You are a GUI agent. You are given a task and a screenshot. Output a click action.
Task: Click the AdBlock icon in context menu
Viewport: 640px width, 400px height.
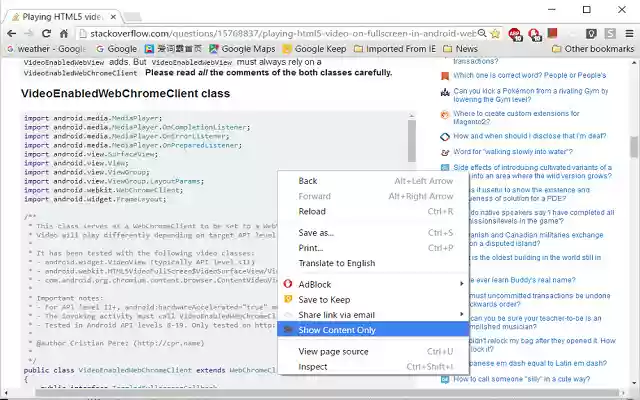tap(288, 284)
